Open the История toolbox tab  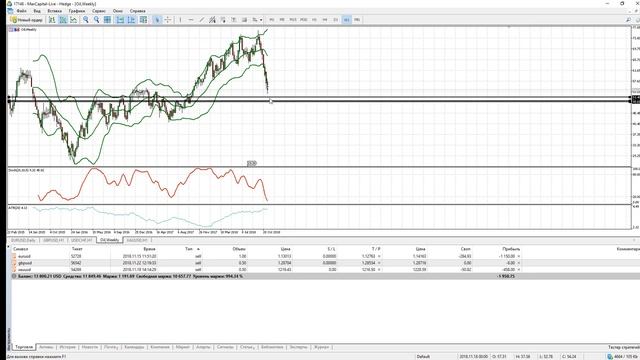[68, 347]
